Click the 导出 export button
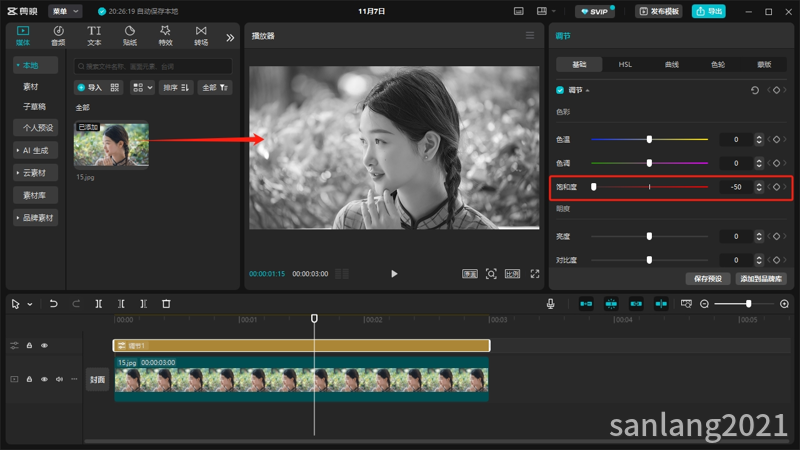The image size is (800, 450). (x=709, y=11)
